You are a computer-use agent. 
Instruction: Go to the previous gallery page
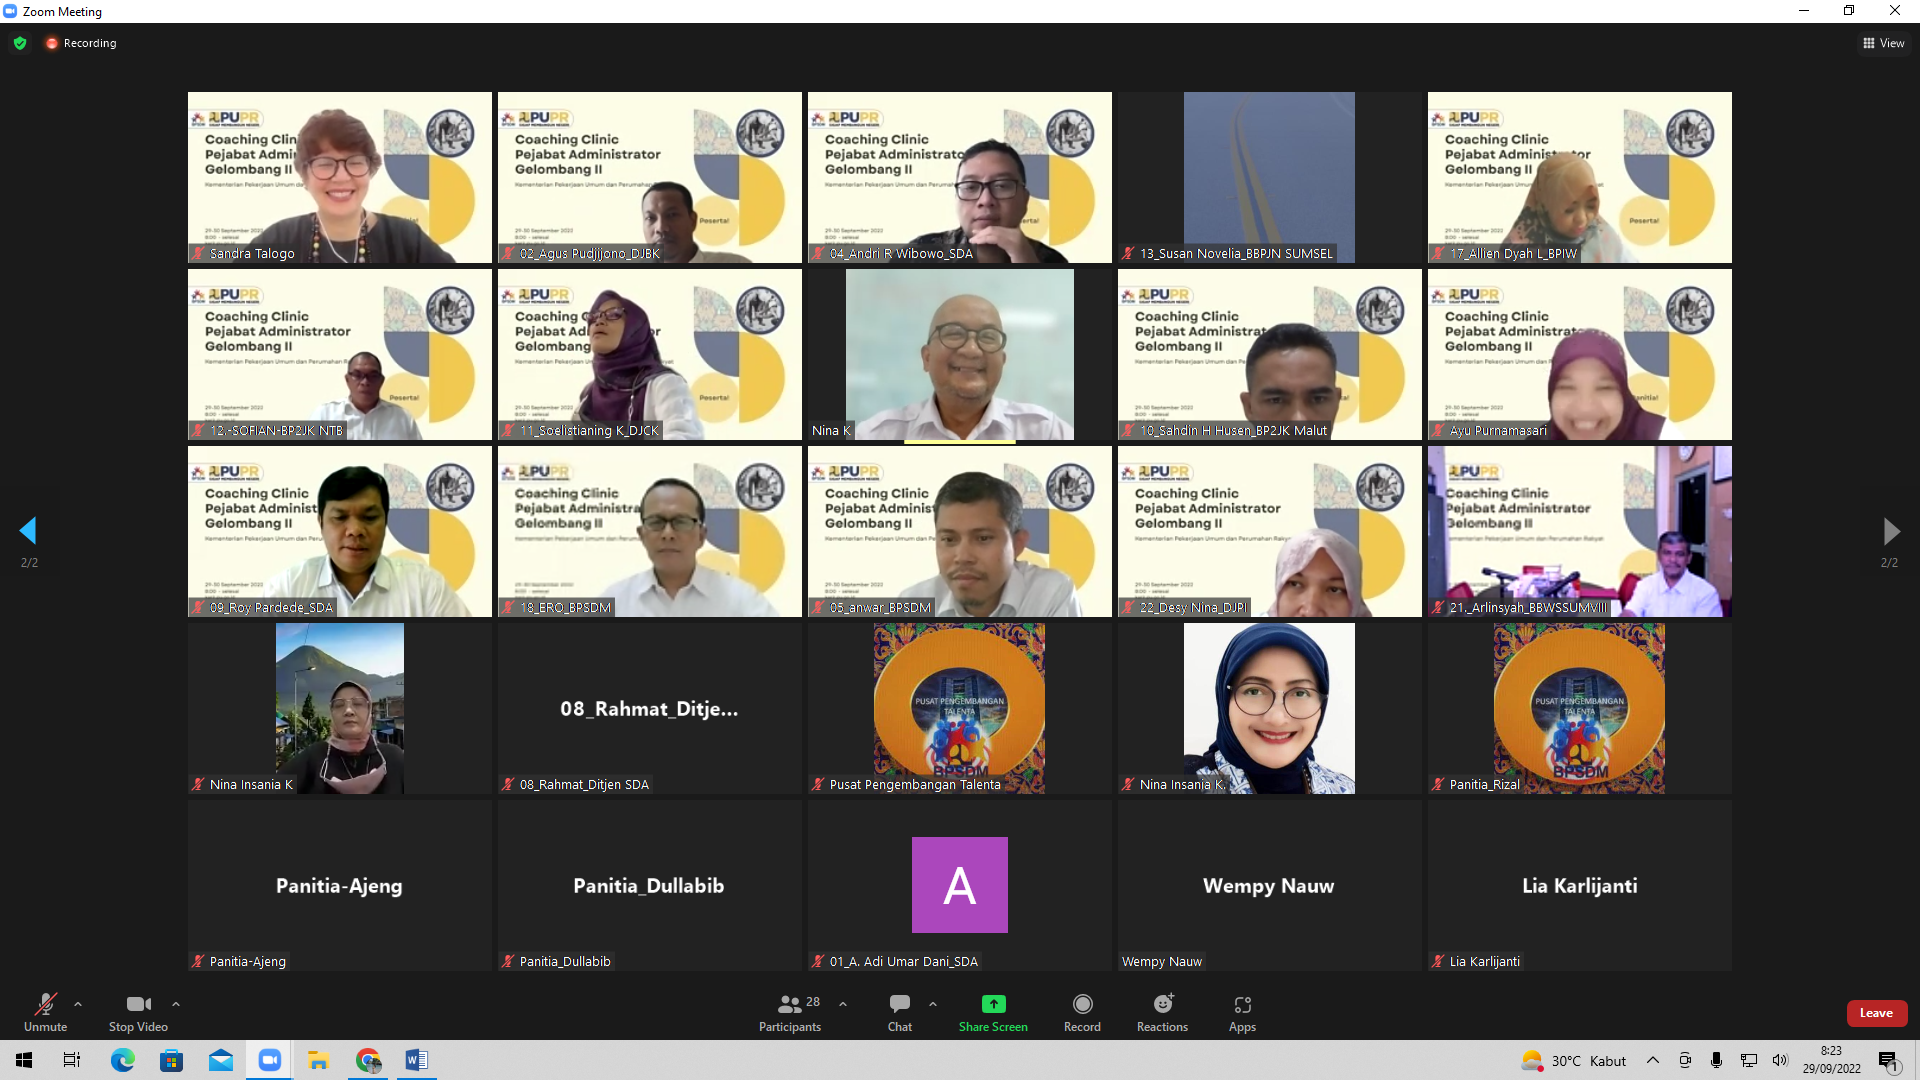(x=28, y=531)
